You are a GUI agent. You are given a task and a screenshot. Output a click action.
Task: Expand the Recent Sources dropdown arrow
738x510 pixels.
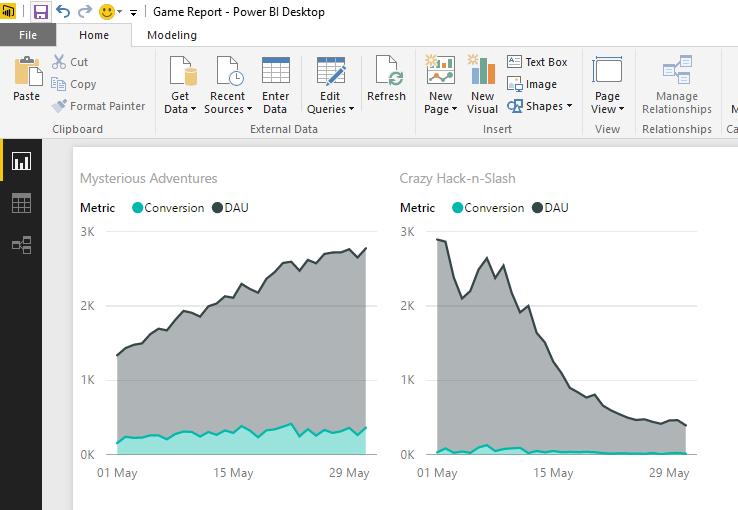pyautogui.click(x=249, y=109)
